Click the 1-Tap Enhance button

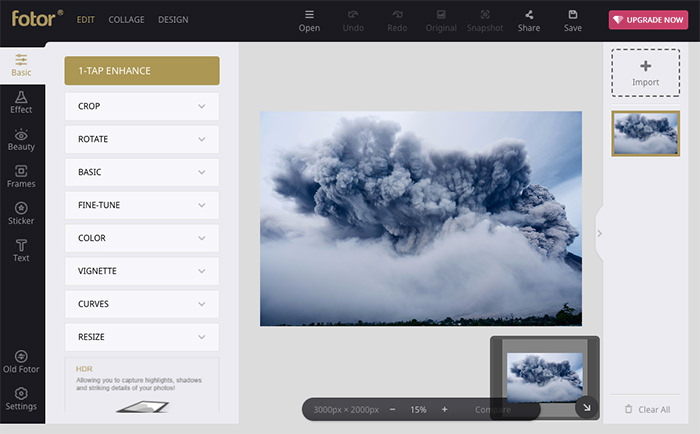coord(141,71)
